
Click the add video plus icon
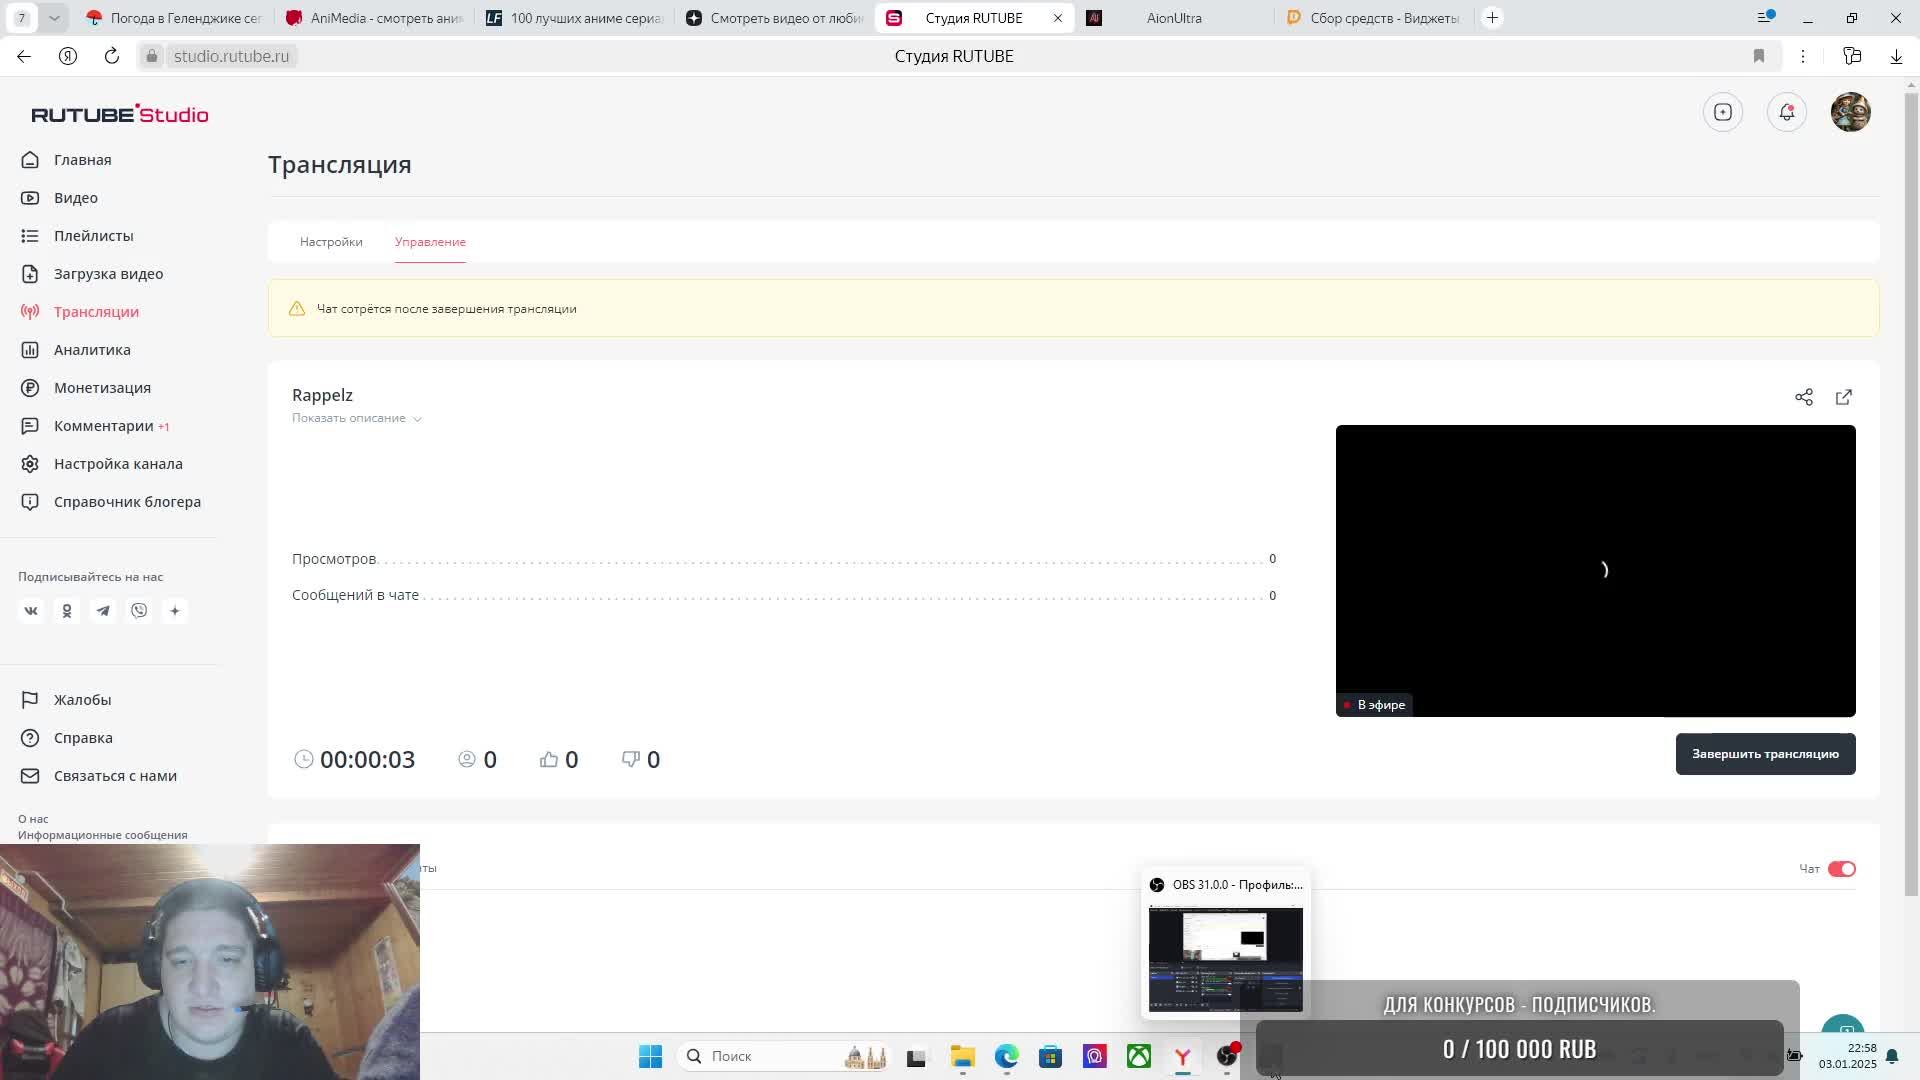1722,112
